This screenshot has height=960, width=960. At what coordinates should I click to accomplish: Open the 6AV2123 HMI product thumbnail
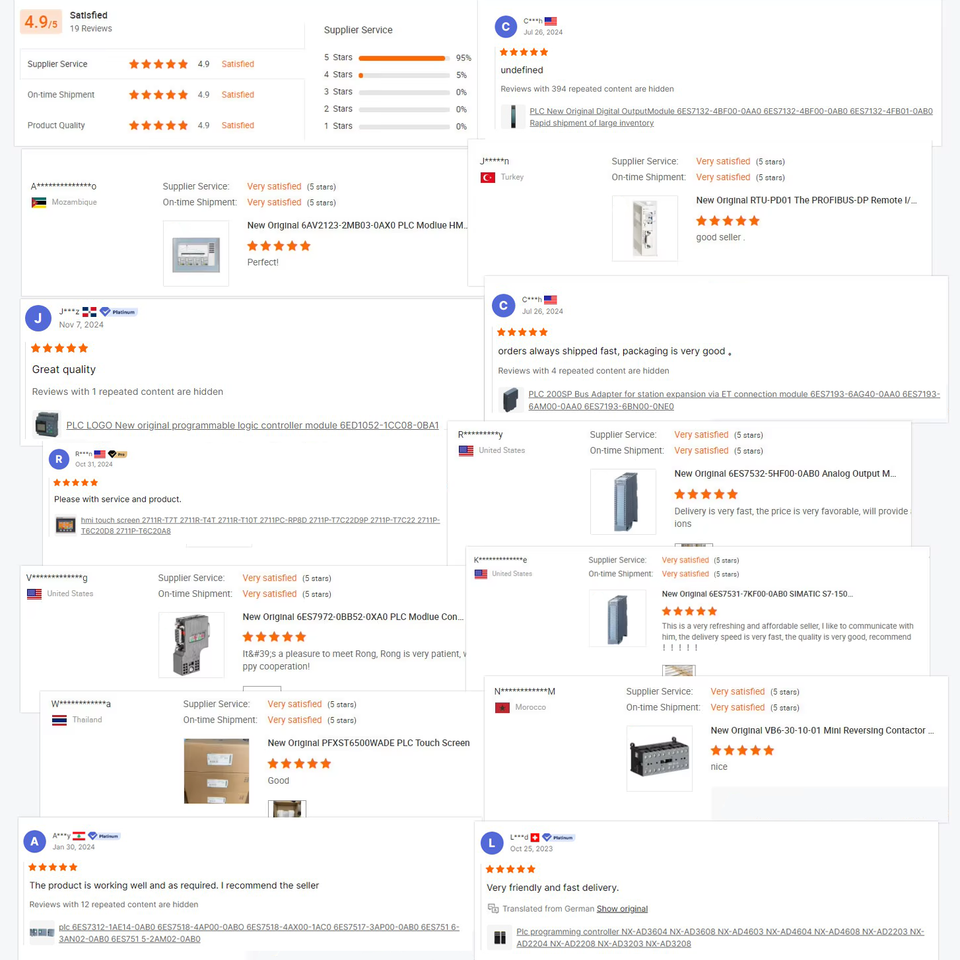[196, 254]
